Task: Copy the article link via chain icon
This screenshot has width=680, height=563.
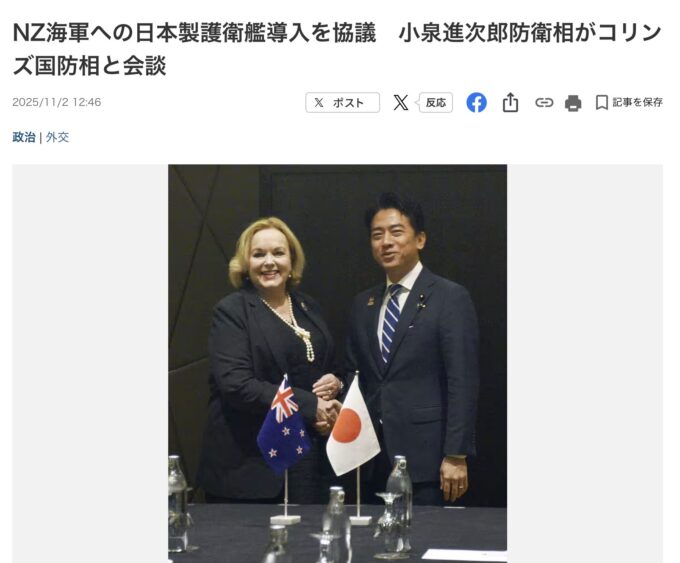Action: click(544, 103)
